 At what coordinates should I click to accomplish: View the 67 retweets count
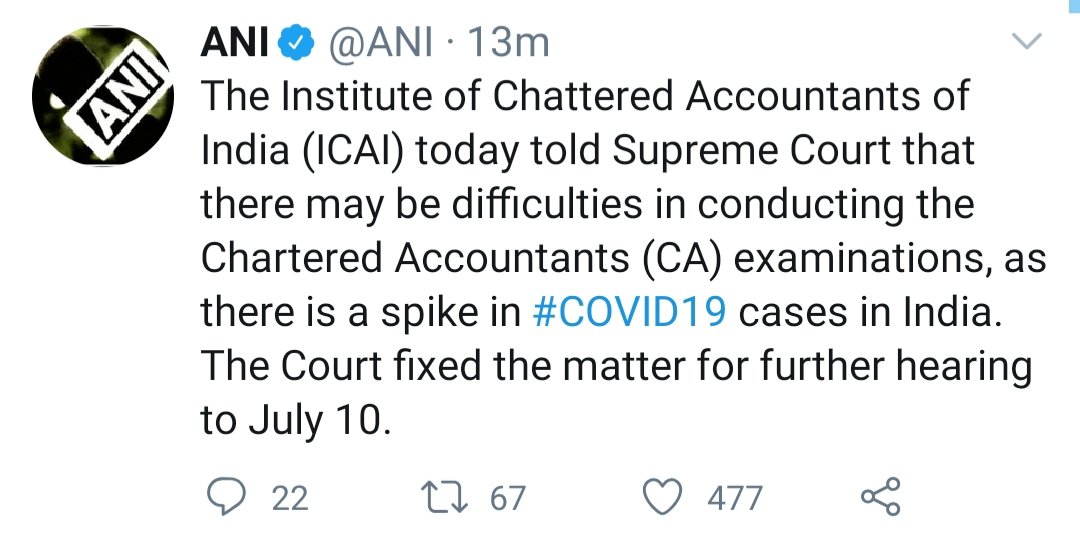pos(508,498)
